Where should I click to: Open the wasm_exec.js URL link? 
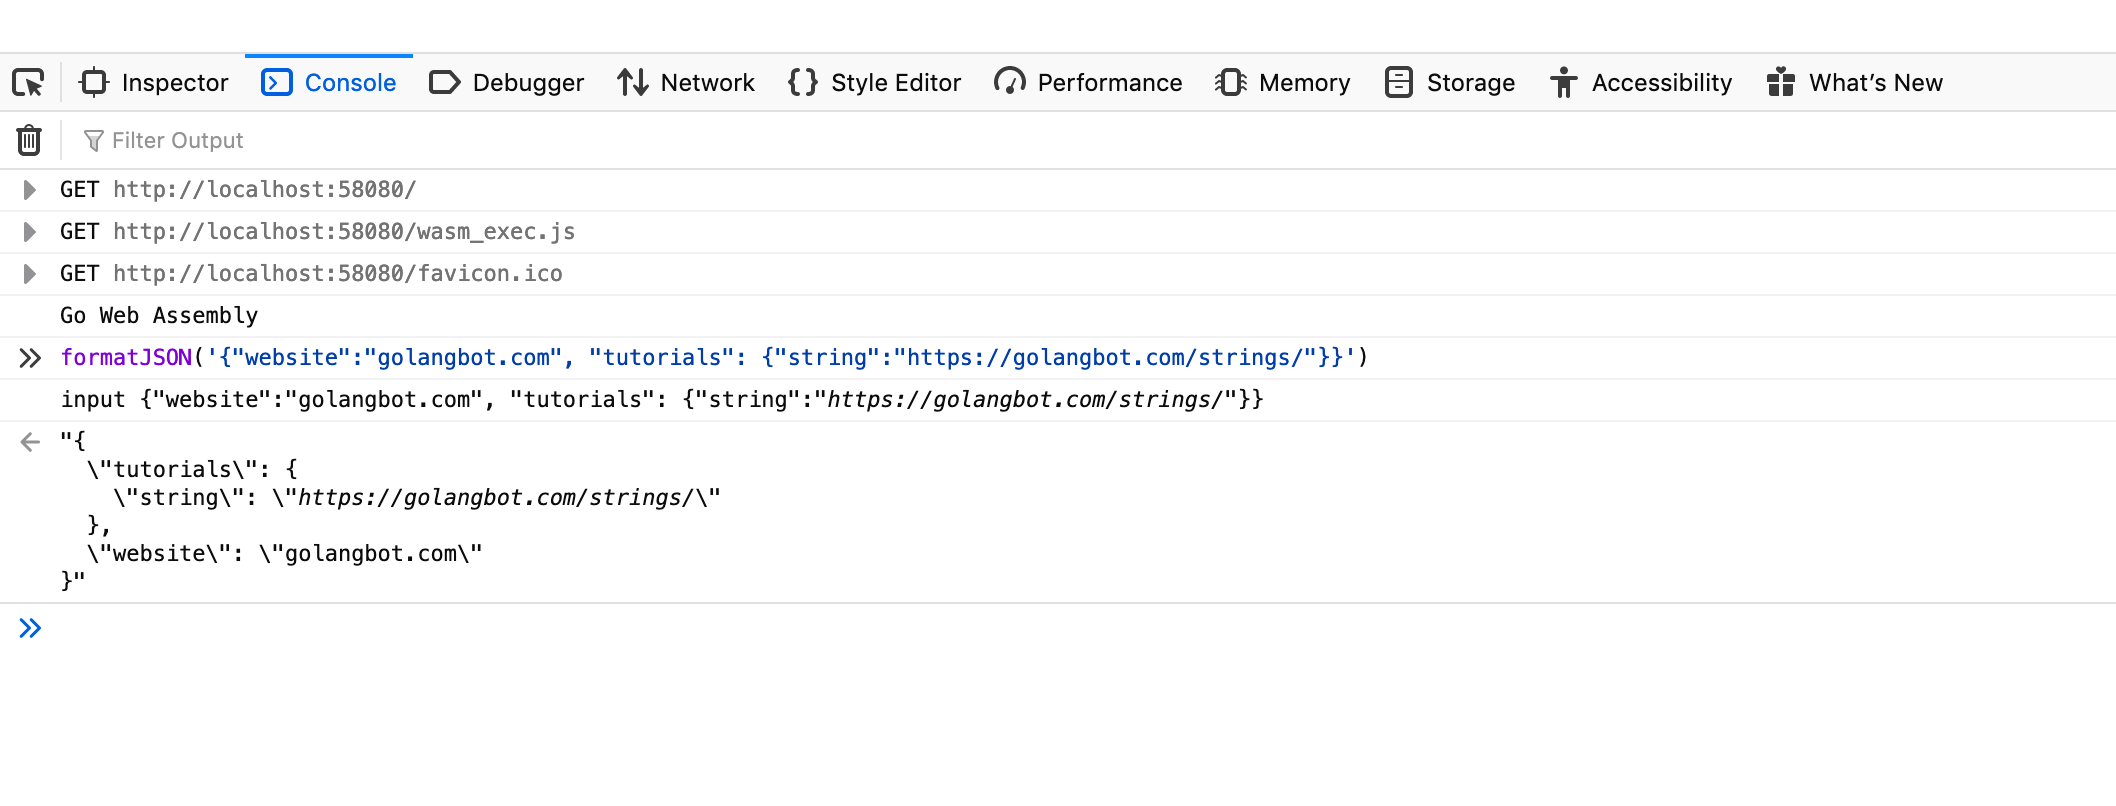click(x=344, y=232)
